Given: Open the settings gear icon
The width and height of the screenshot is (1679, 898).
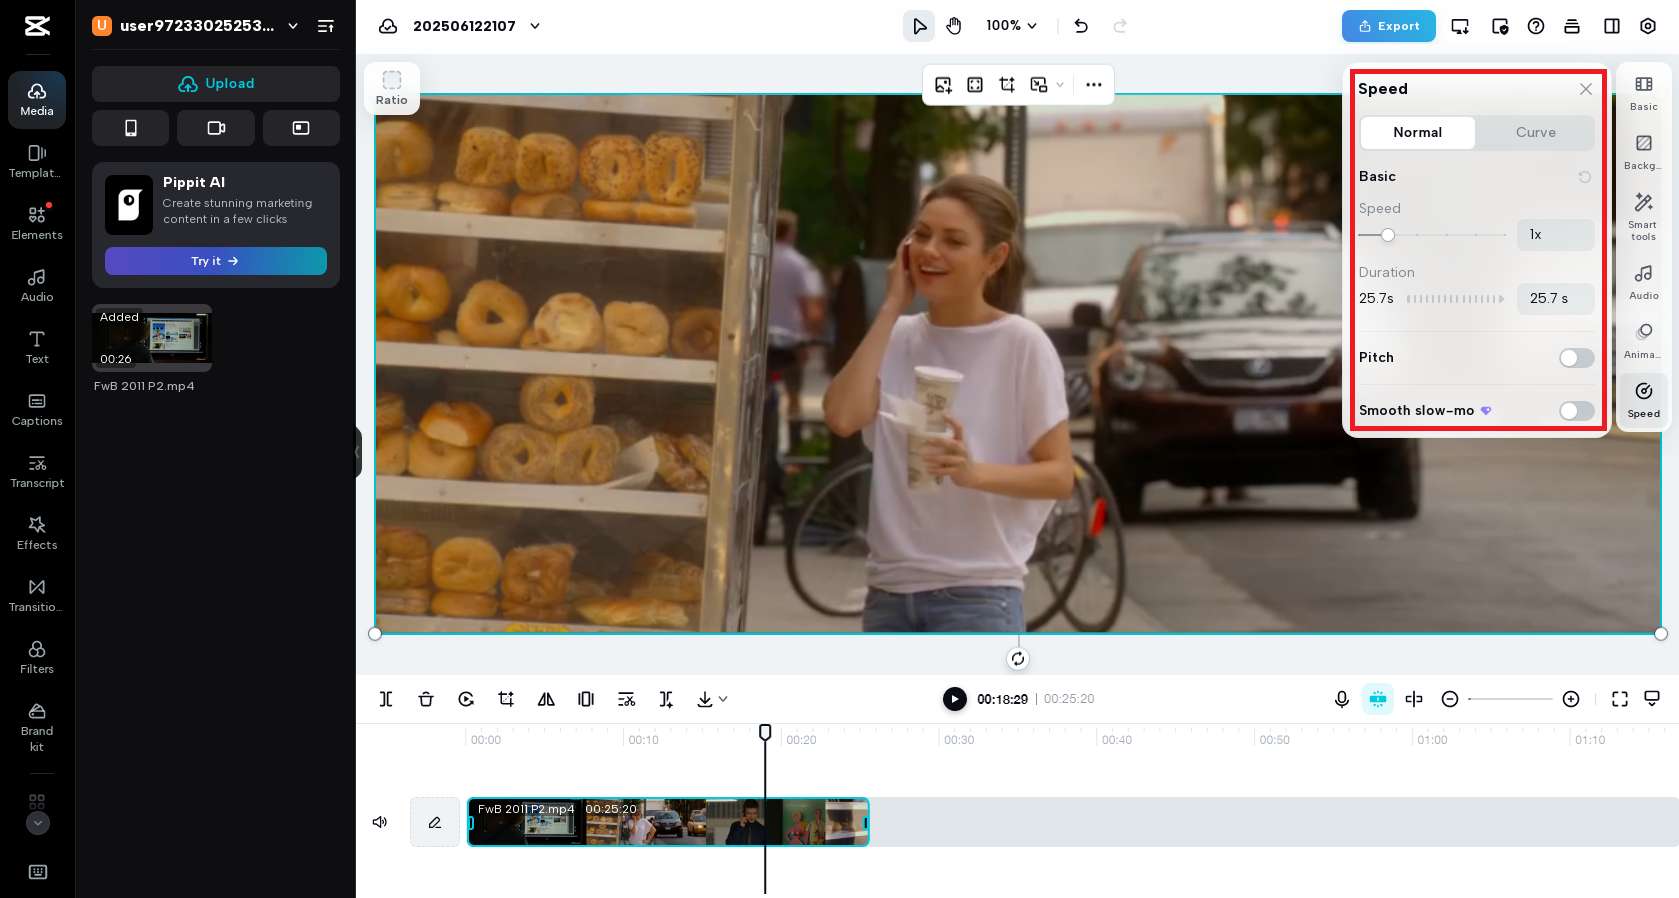Looking at the screenshot, I should 1648,26.
